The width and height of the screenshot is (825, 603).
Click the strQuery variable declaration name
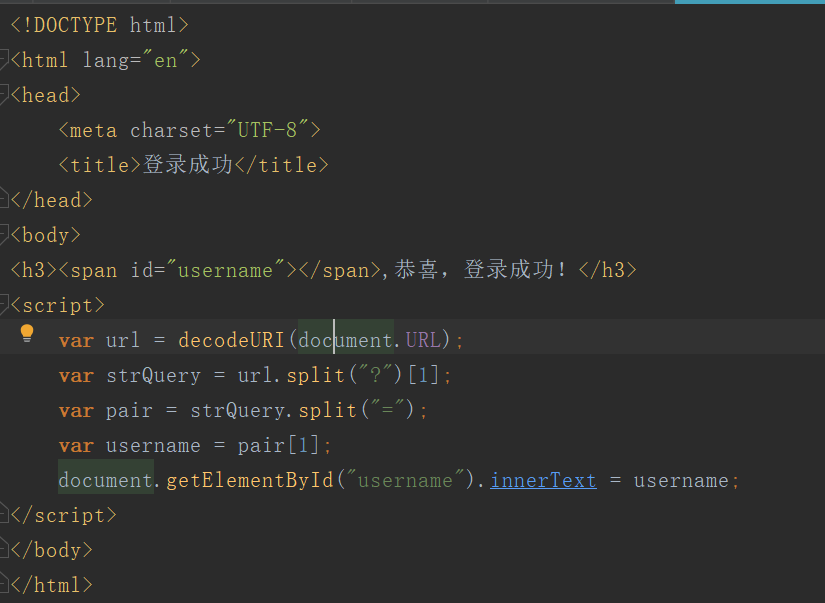[x=153, y=376]
